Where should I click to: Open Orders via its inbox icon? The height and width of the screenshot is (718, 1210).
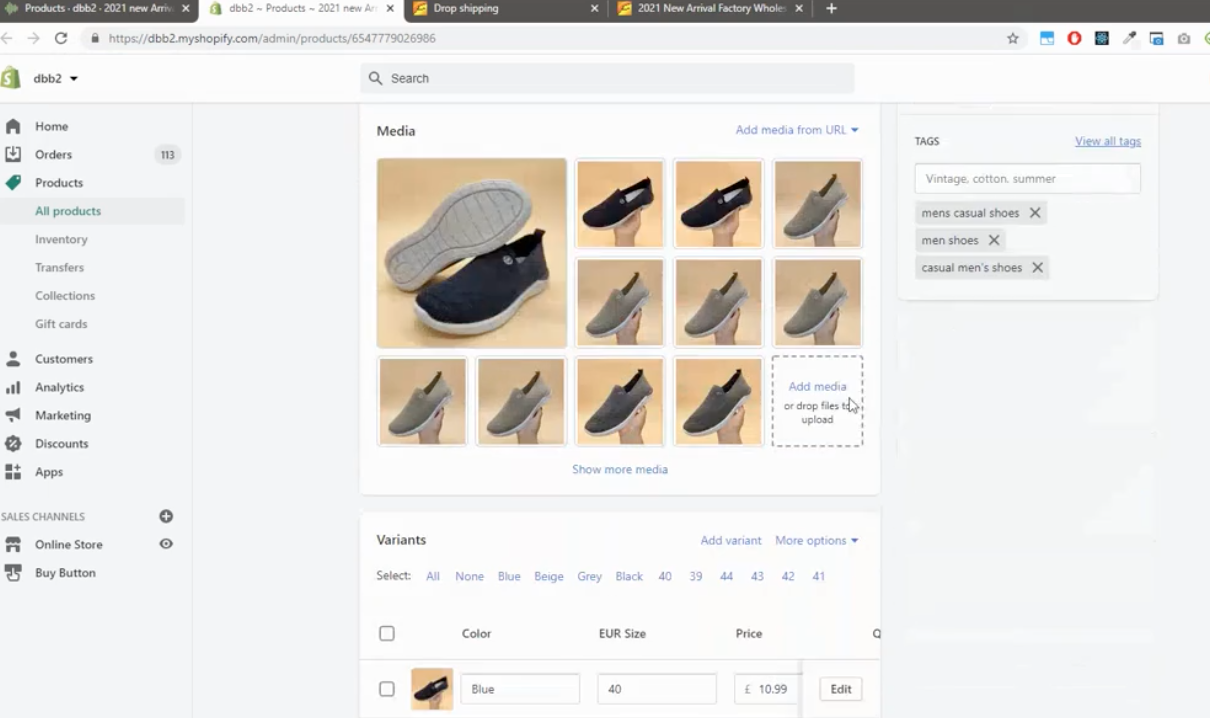coord(13,154)
